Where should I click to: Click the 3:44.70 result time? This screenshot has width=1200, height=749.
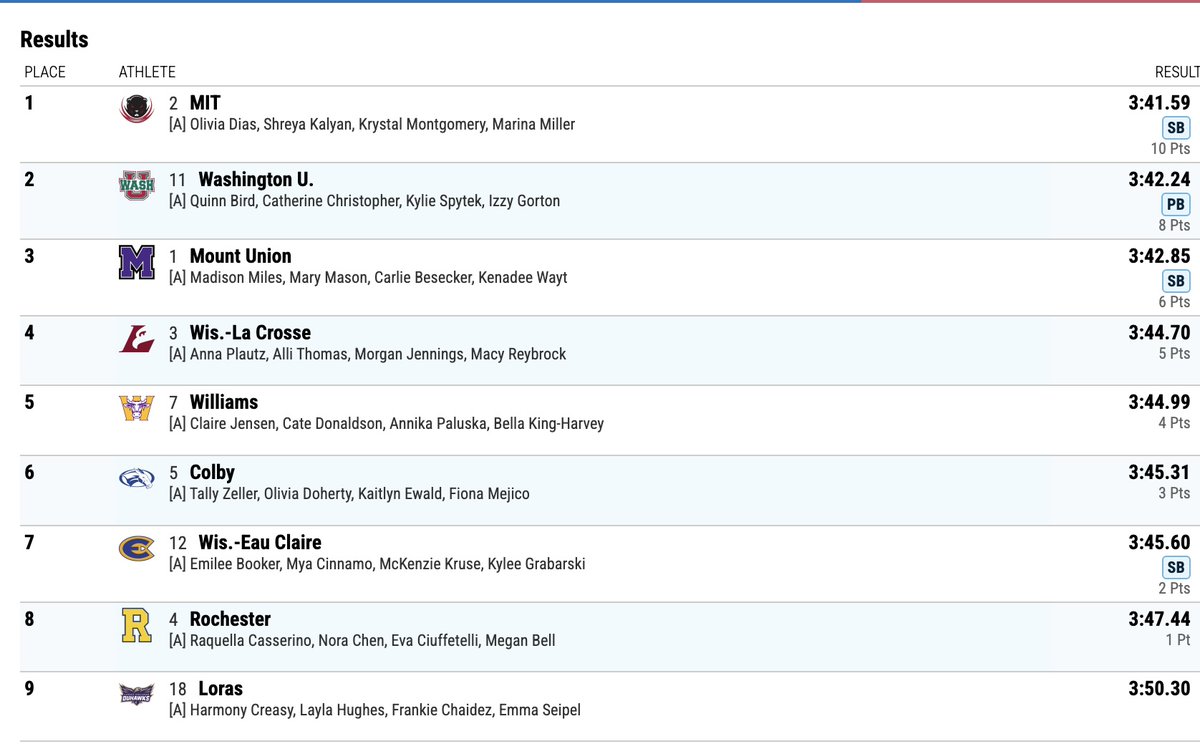(1159, 332)
